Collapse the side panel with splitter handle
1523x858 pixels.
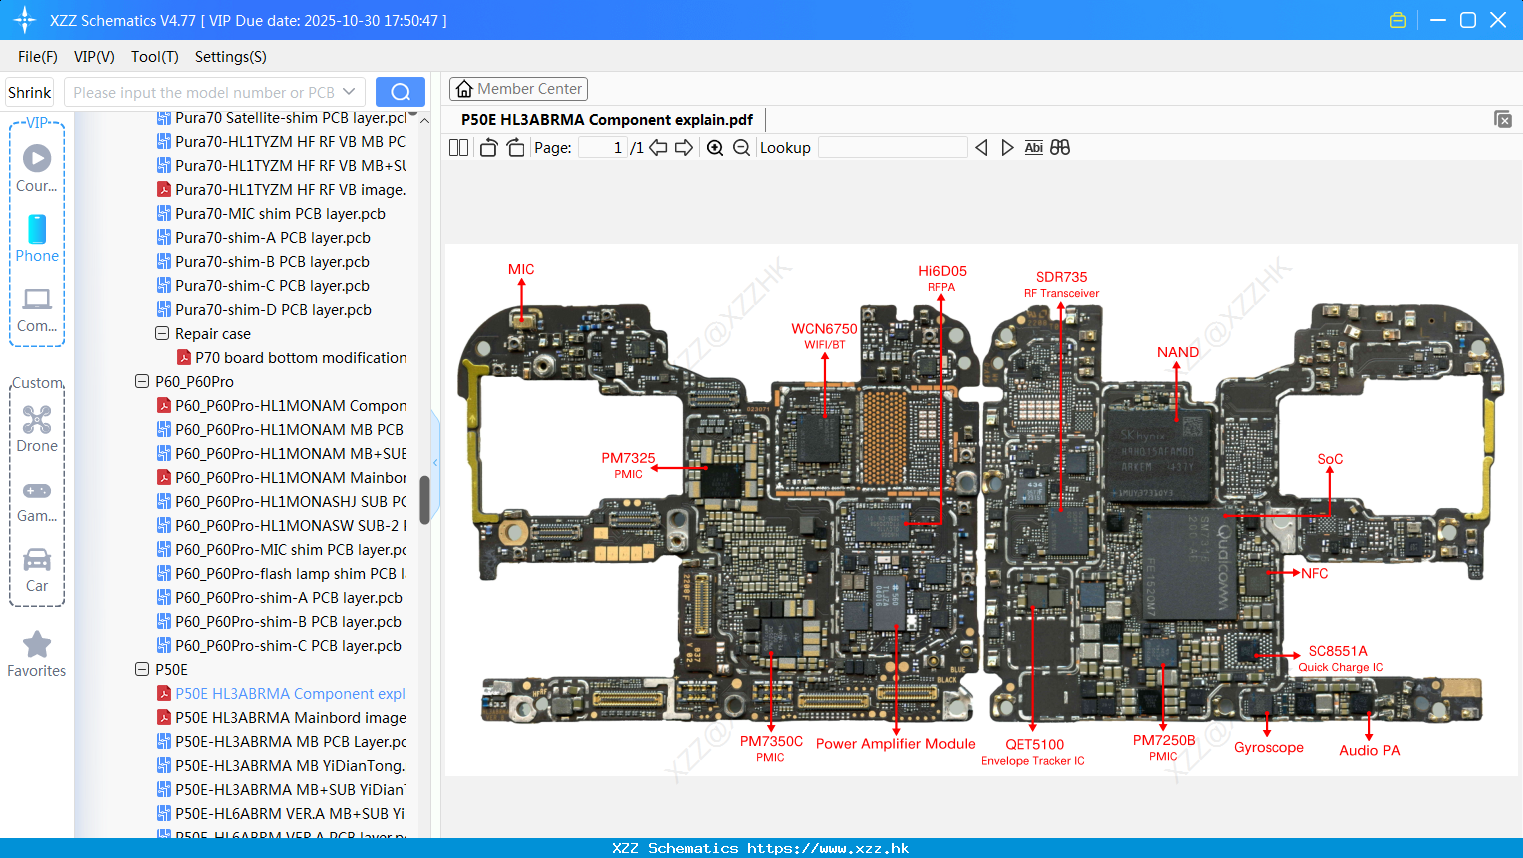tap(435, 462)
